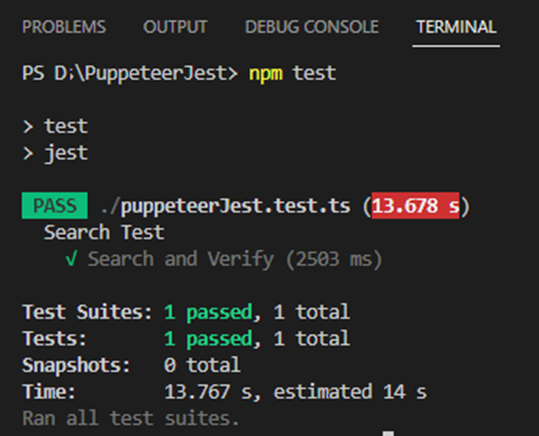
Task: Click the 'Ran all test suites.' line
Action: pyautogui.click(x=131, y=418)
